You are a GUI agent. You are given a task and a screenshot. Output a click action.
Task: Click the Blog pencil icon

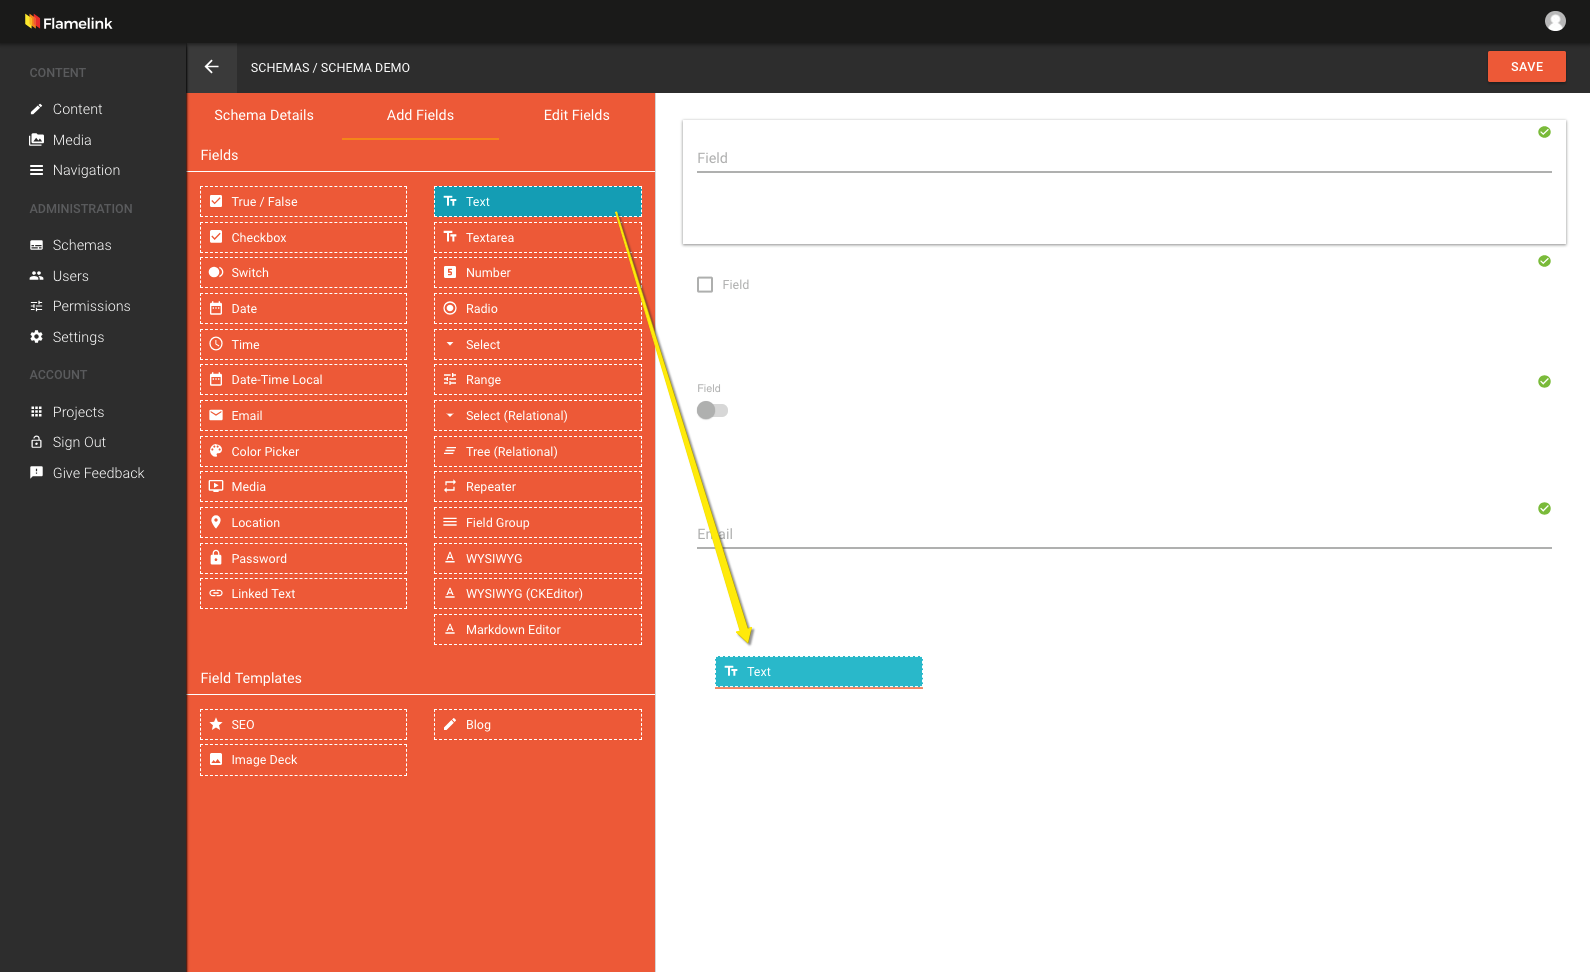[450, 724]
